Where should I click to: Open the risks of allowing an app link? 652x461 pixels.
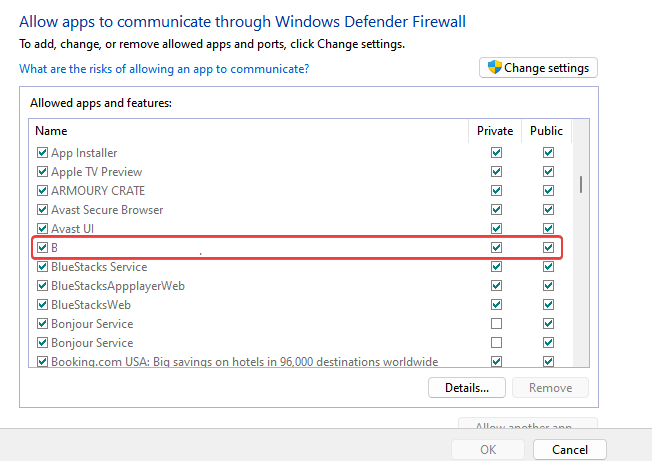click(x=164, y=69)
